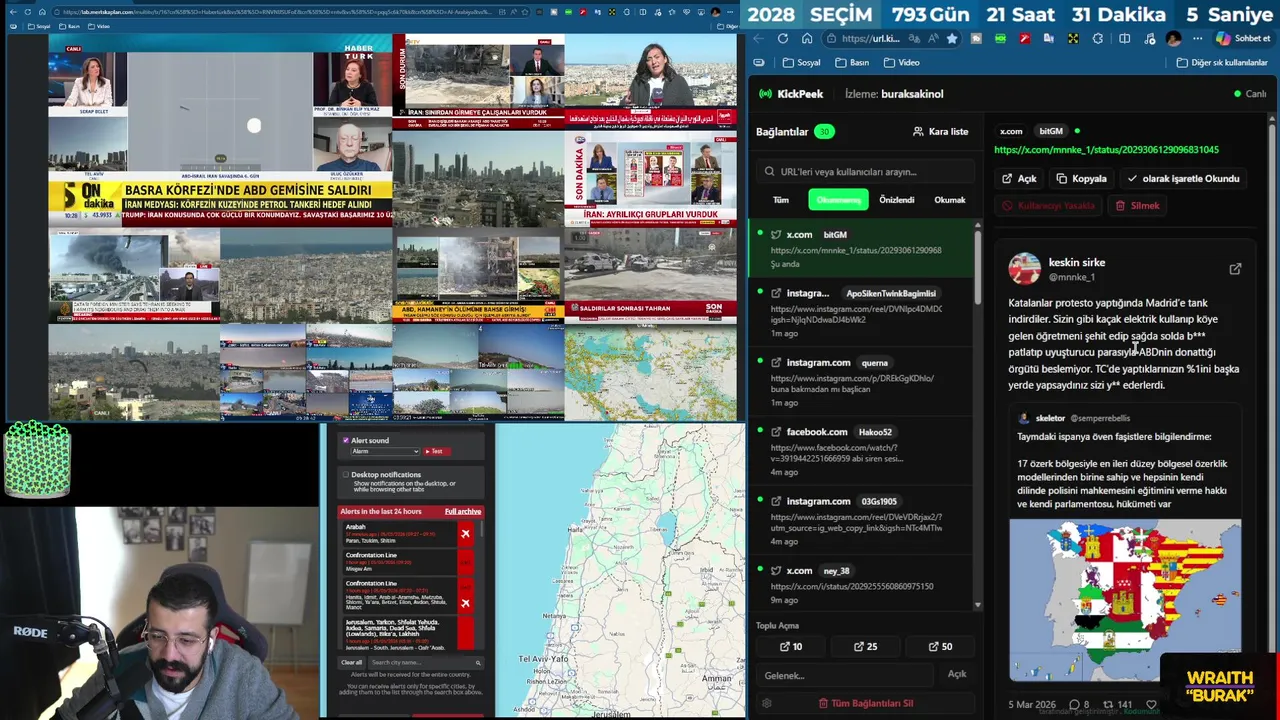The image size is (1280, 720).
Task: Open the Sosyal bookmarks folder
Action: point(802,62)
